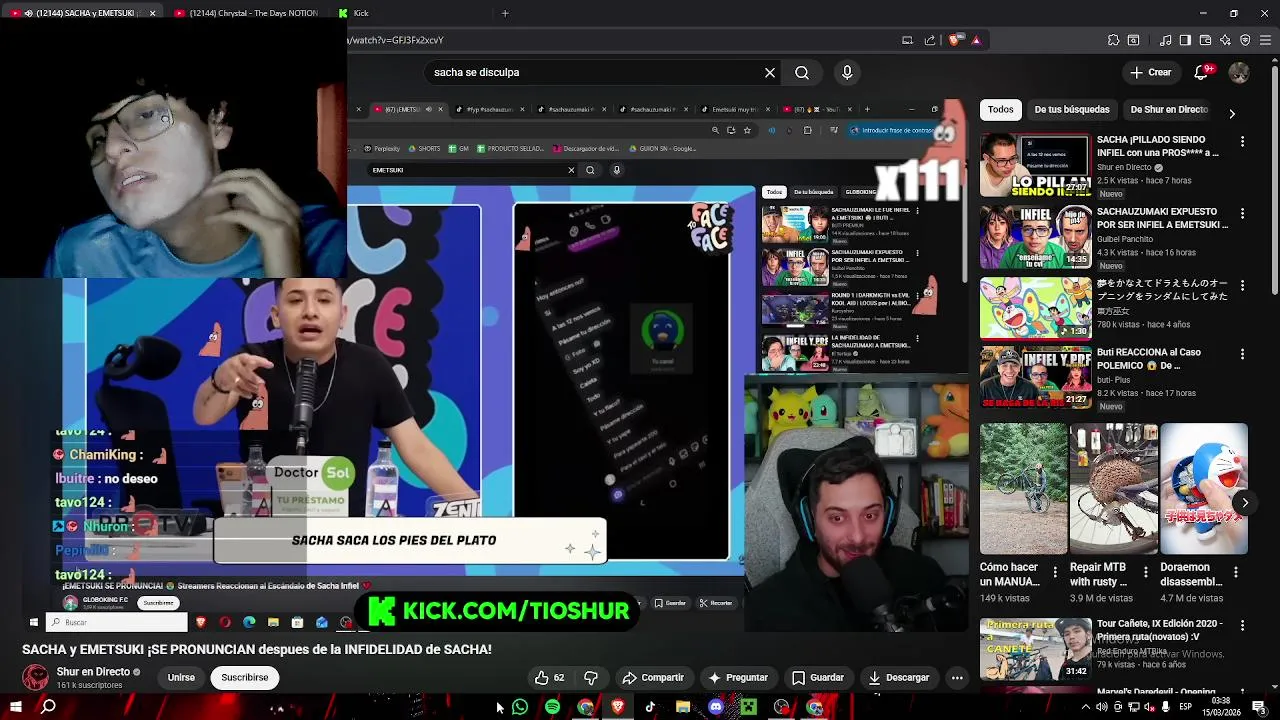Like the video with thumbs up

pos(550,678)
